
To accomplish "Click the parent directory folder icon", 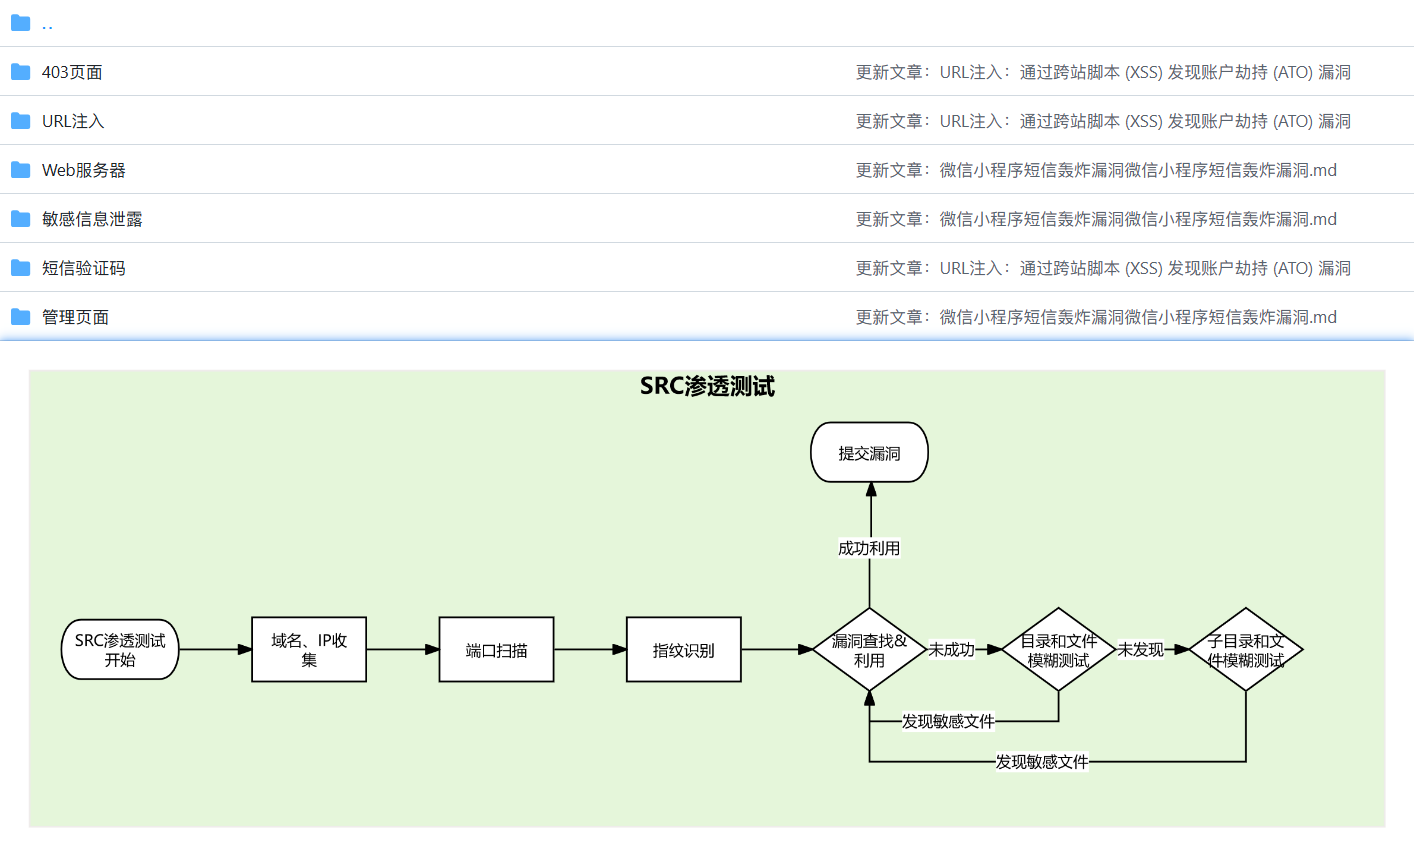I will tap(20, 22).
